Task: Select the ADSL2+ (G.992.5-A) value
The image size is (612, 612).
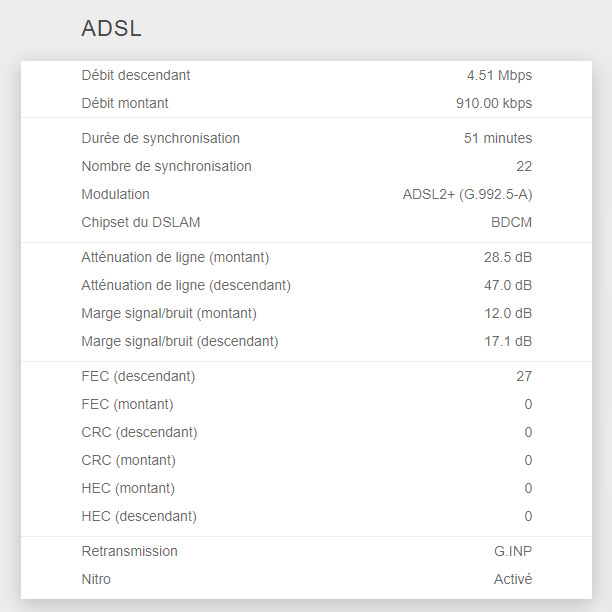Action: (x=467, y=194)
